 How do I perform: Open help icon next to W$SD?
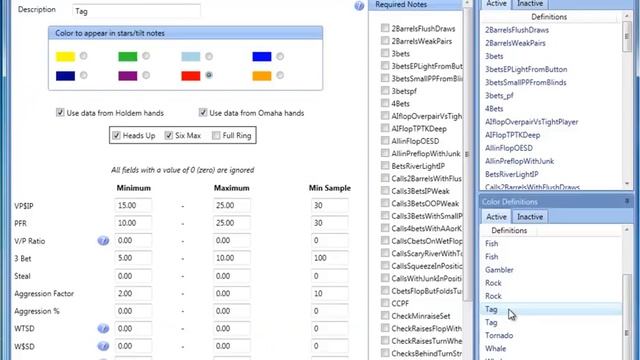point(103,347)
